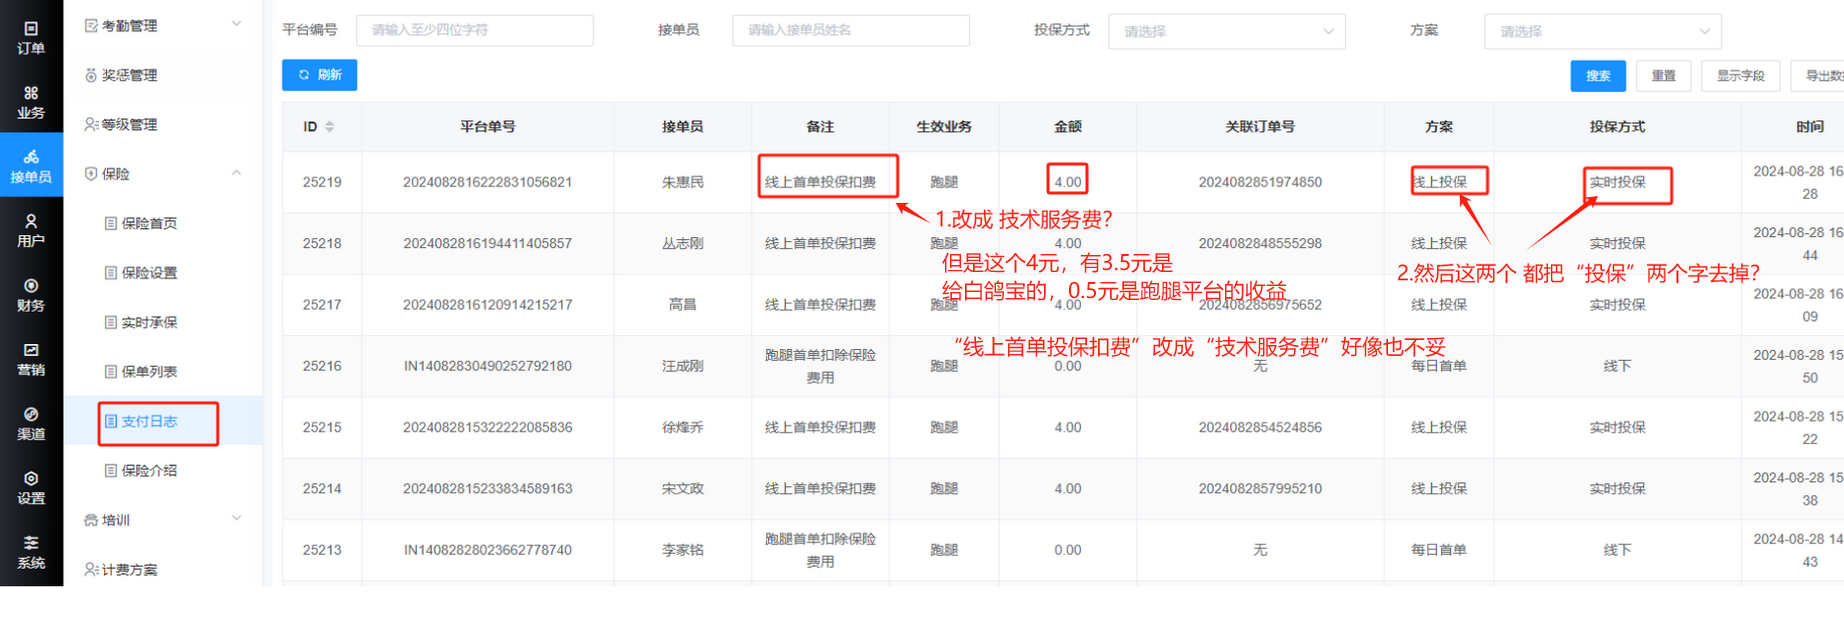Viewport: 1844px width, 640px height.
Task: Collapse the 保险 menu chevron
Action: (x=237, y=173)
